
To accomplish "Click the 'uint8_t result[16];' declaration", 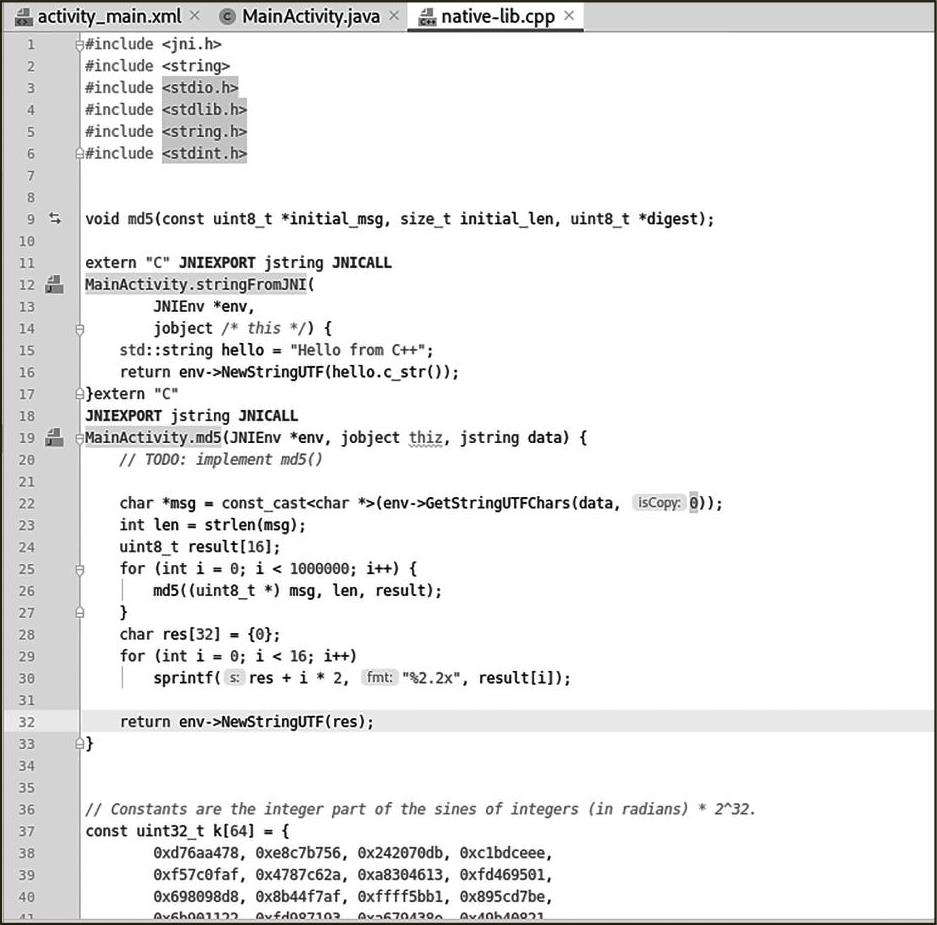I will [x=200, y=547].
